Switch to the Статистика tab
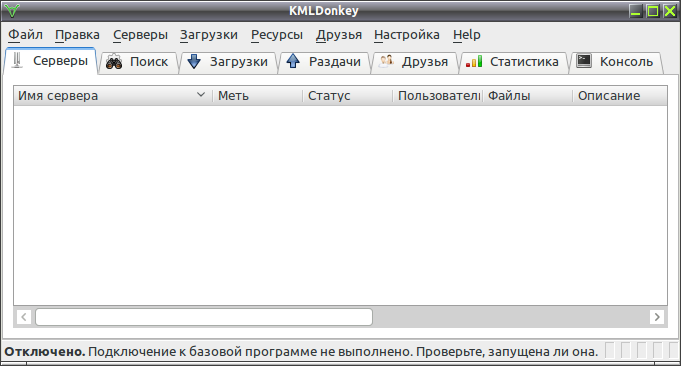This screenshot has width=681, height=366. 513,62
